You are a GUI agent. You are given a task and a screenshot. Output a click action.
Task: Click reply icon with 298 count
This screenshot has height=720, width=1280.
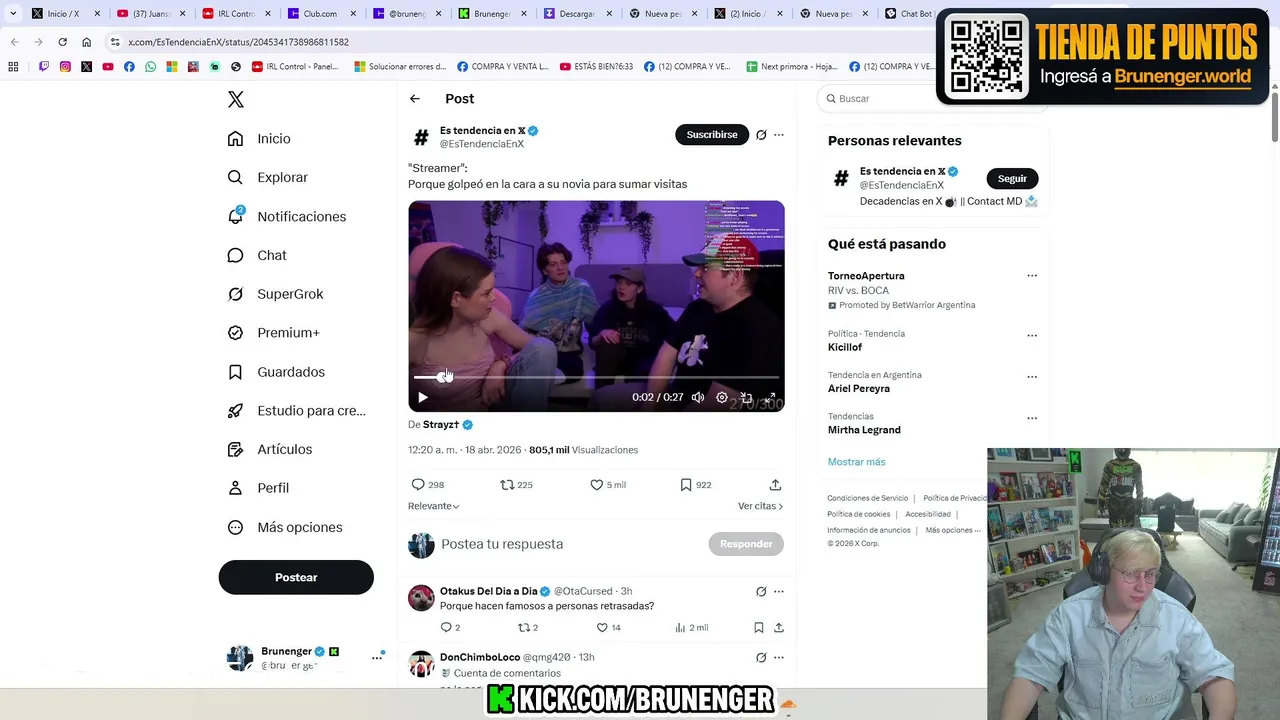point(428,485)
